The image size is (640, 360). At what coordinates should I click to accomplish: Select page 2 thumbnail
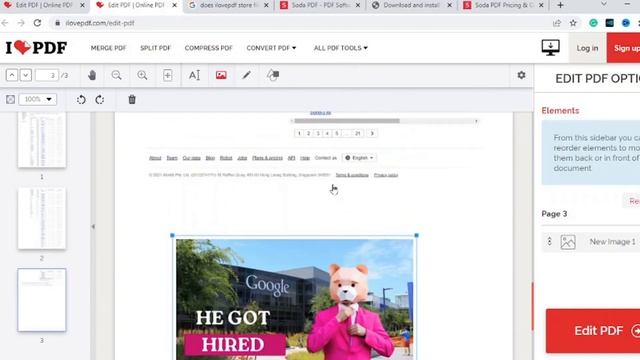(42, 218)
